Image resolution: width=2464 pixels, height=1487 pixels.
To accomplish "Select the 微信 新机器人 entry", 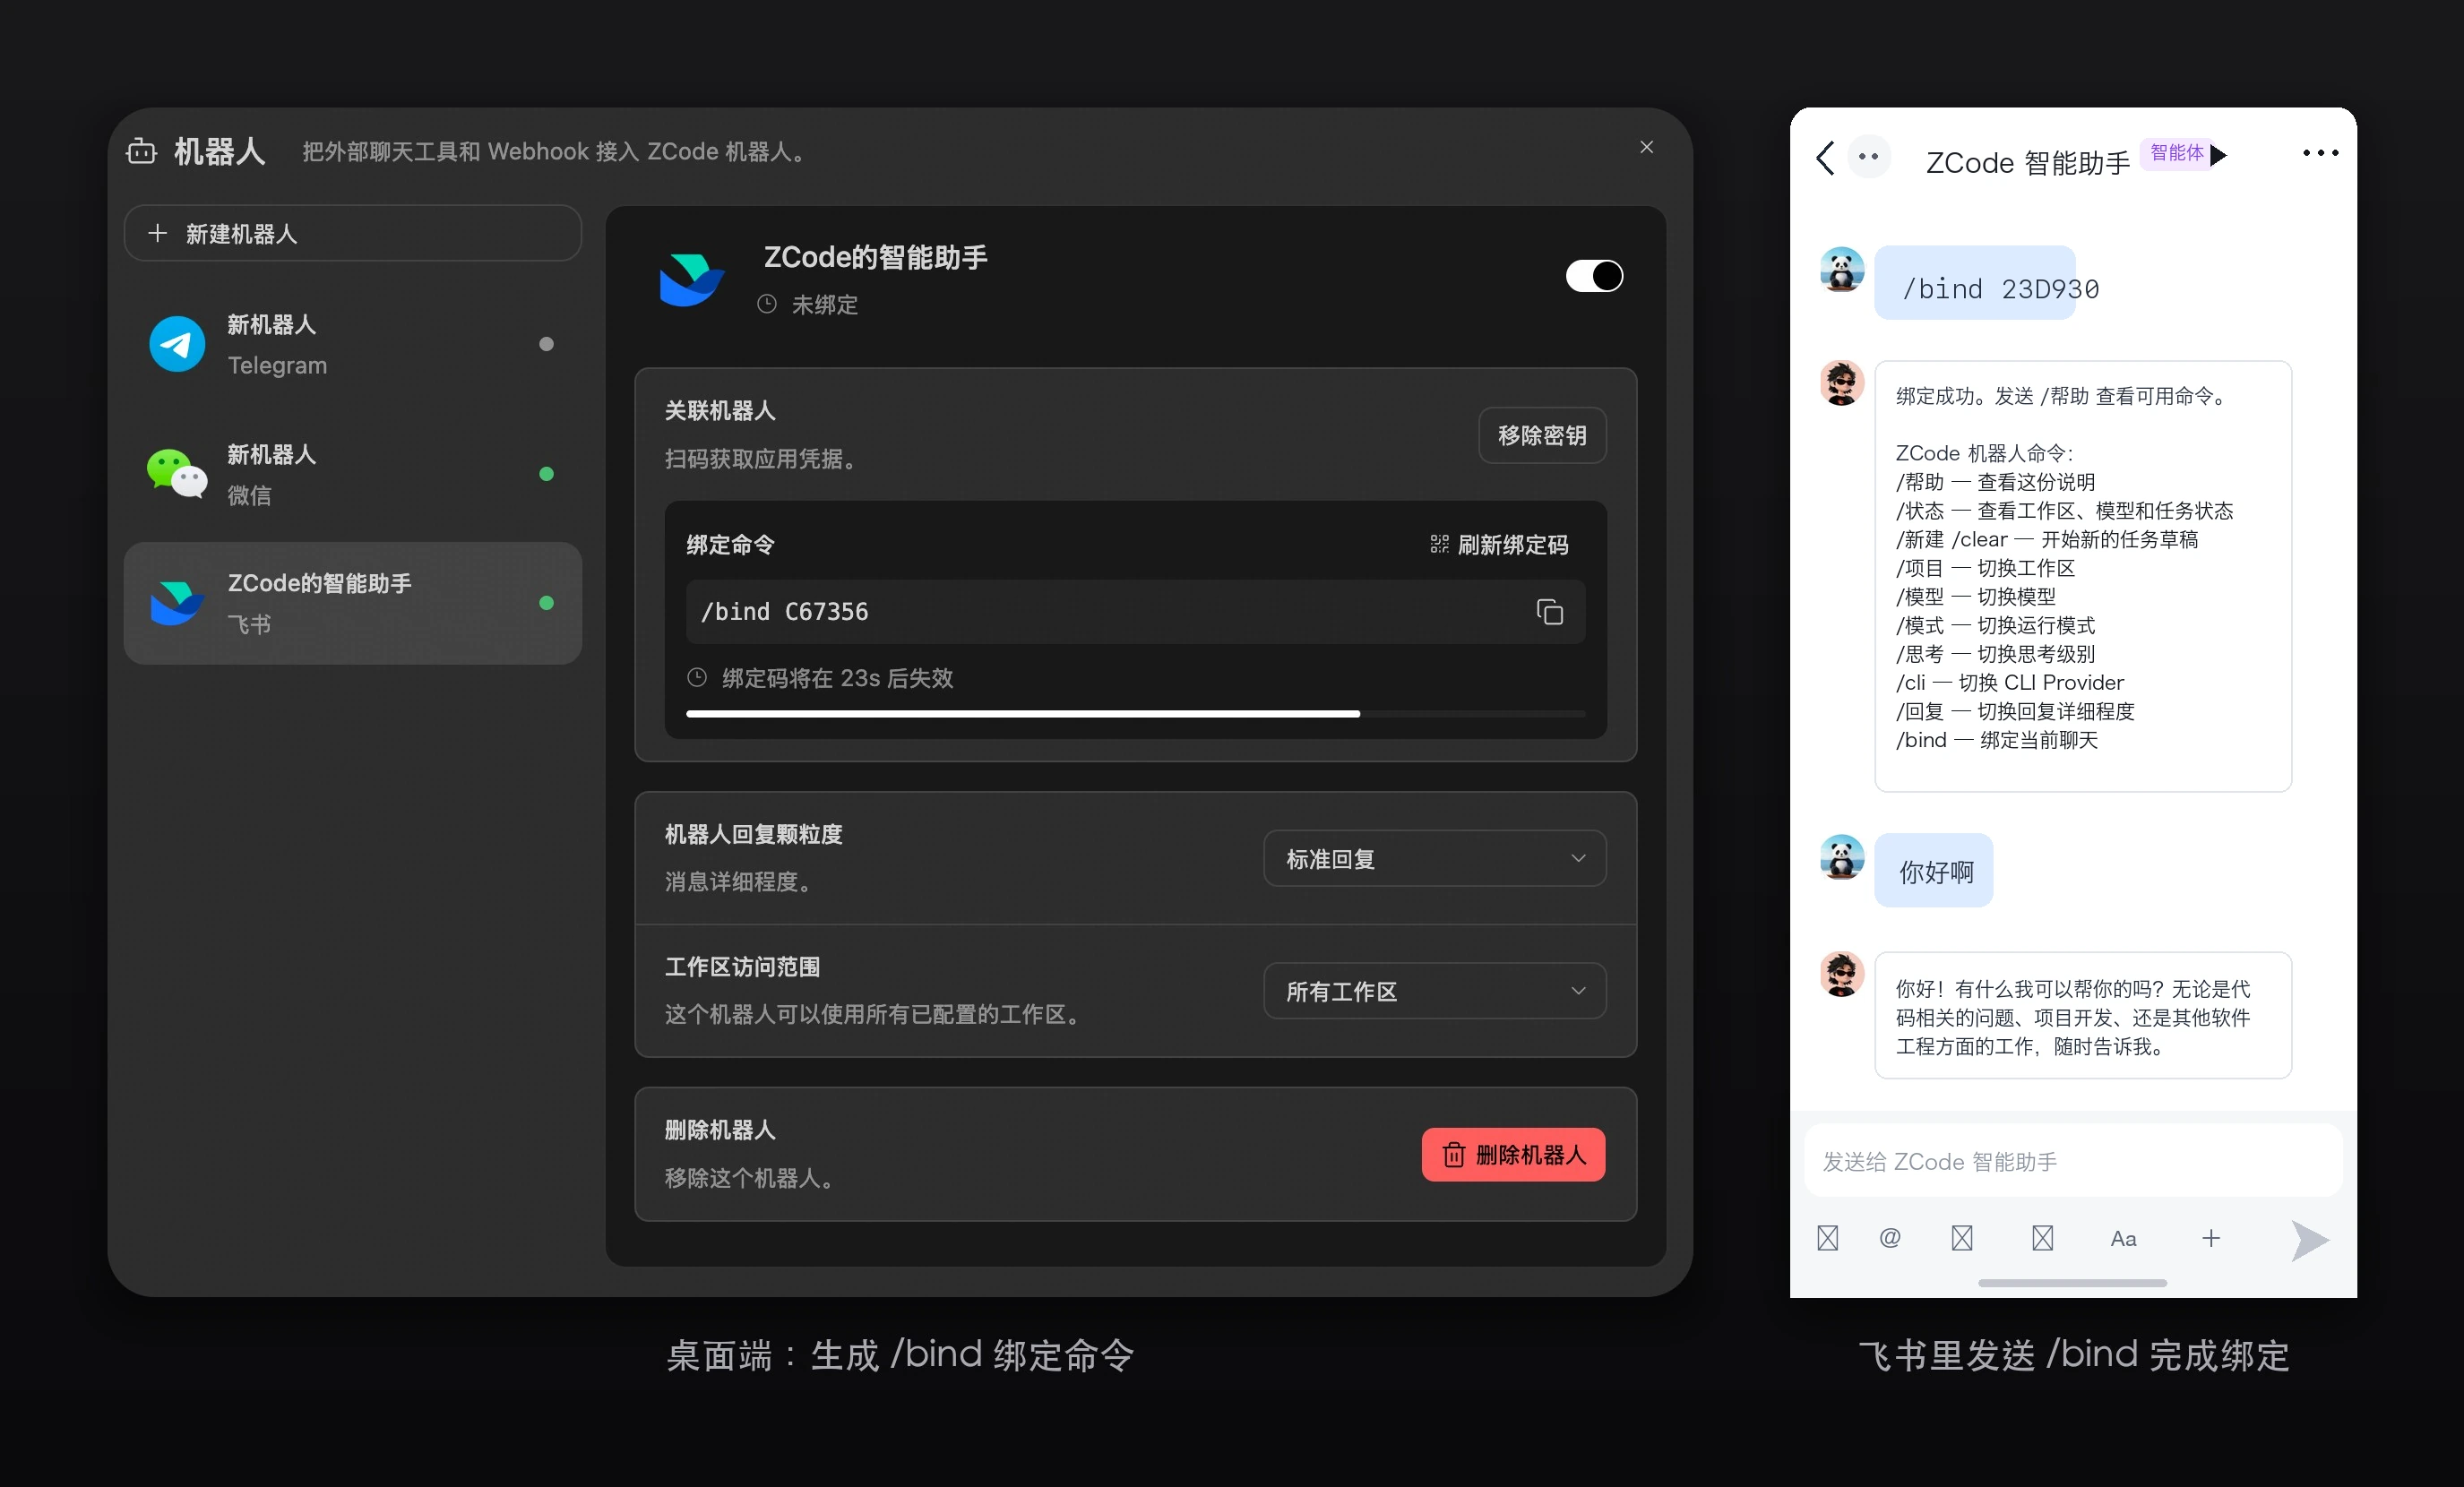I will (x=353, y=474).
